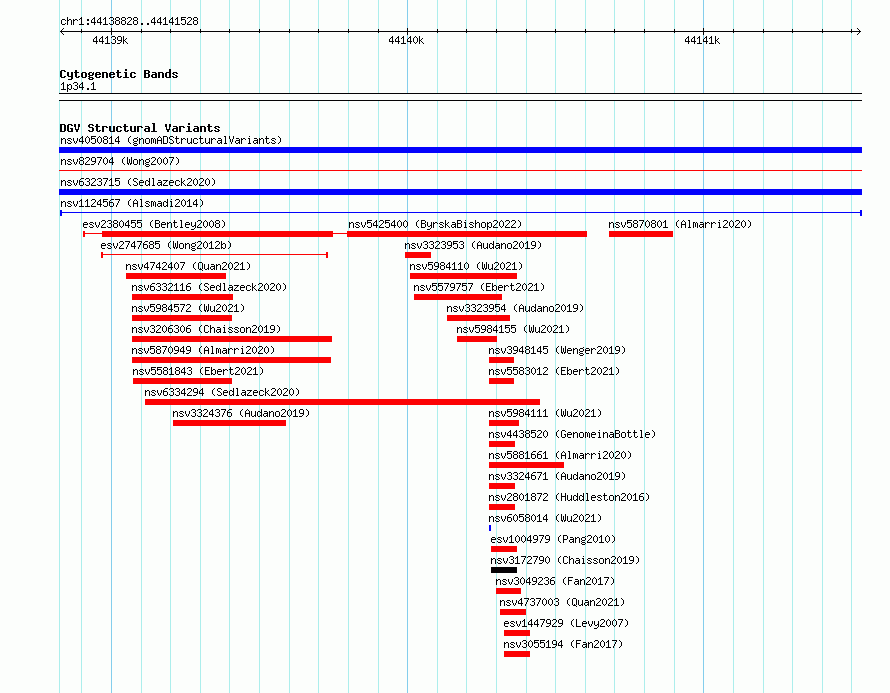Viewport: 890px width, 693px height.
Task: Click the DGV Structural Variants track title
Action: [x=140, y=128]
